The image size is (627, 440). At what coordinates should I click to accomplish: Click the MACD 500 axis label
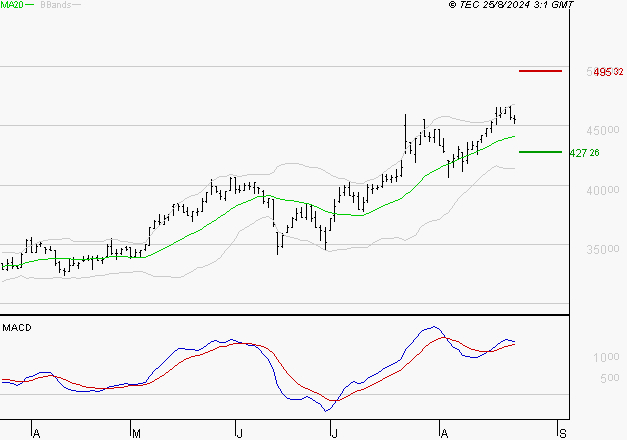(610, 378)
